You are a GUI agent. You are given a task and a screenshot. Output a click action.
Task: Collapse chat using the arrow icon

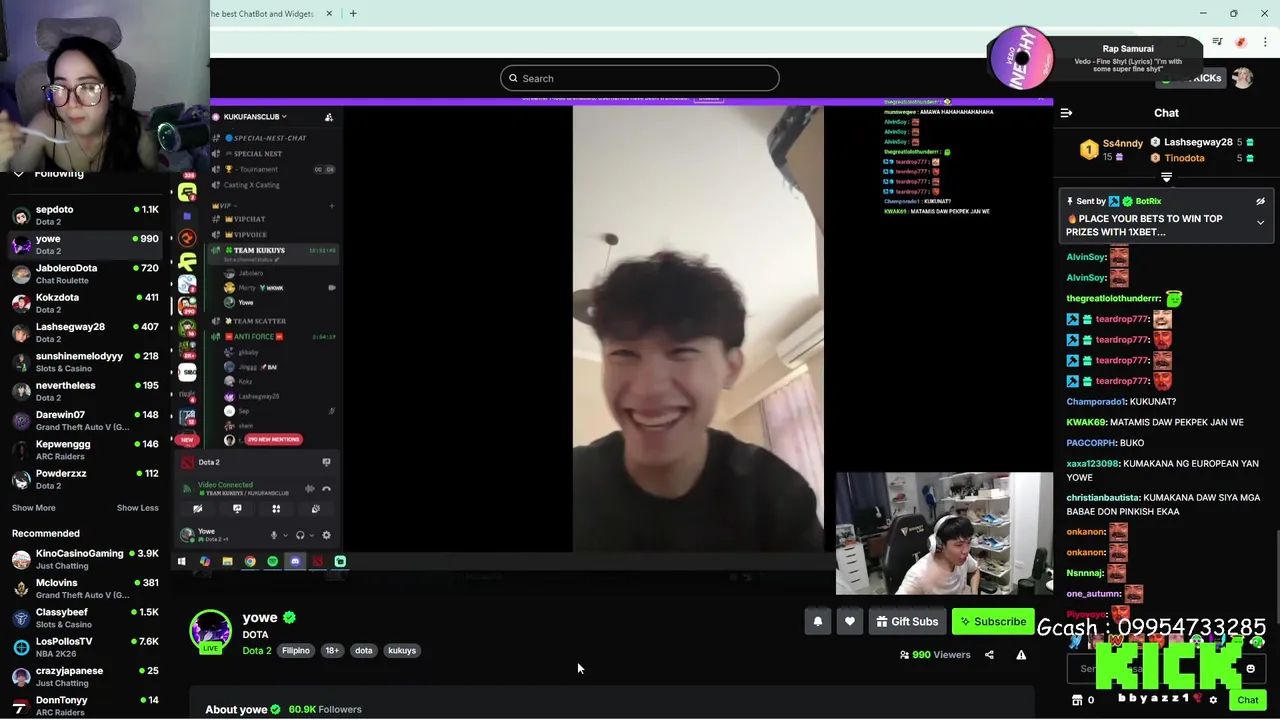point(1066,113)
